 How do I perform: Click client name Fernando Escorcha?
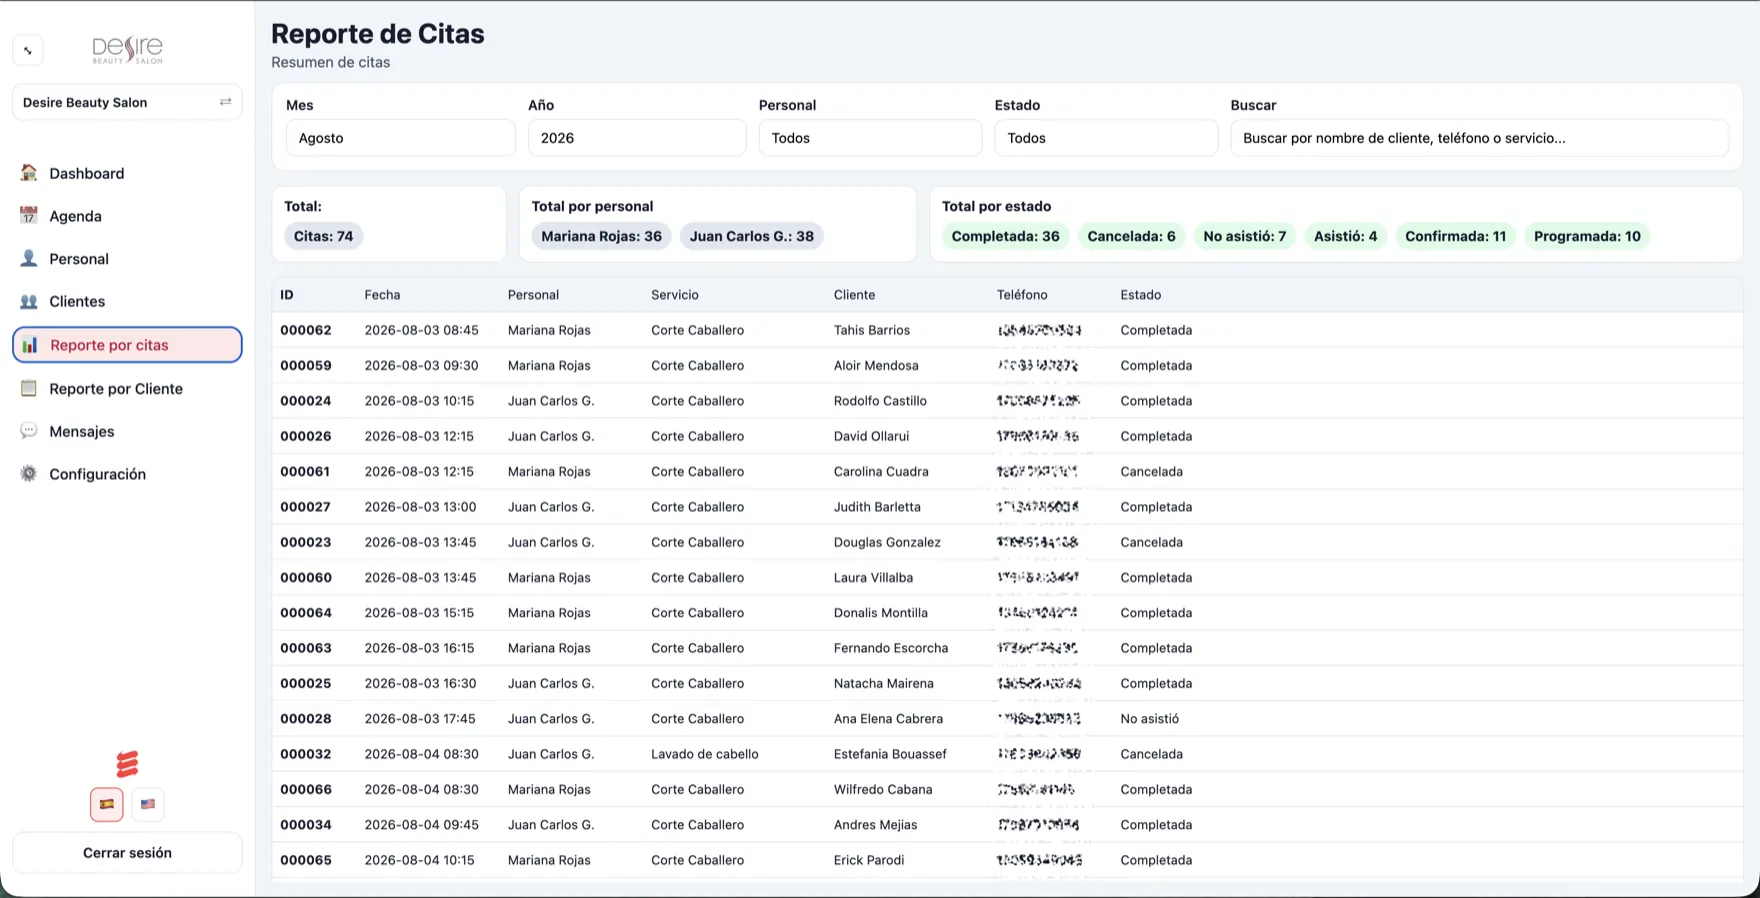pos(891,648)
